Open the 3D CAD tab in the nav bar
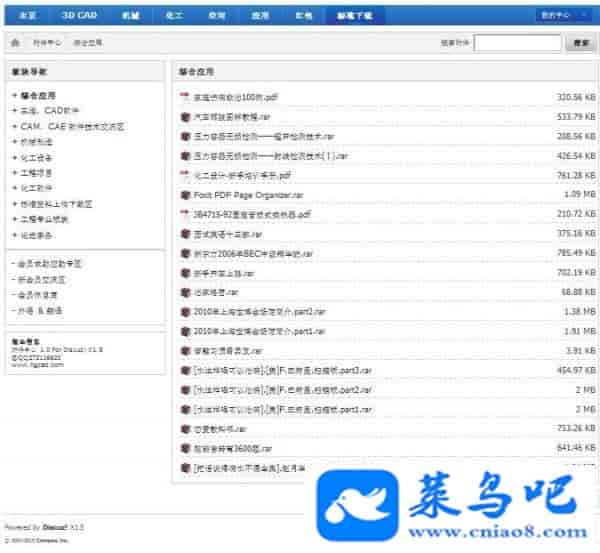This screenshot has height=553, width=600. tap(79, 15)
